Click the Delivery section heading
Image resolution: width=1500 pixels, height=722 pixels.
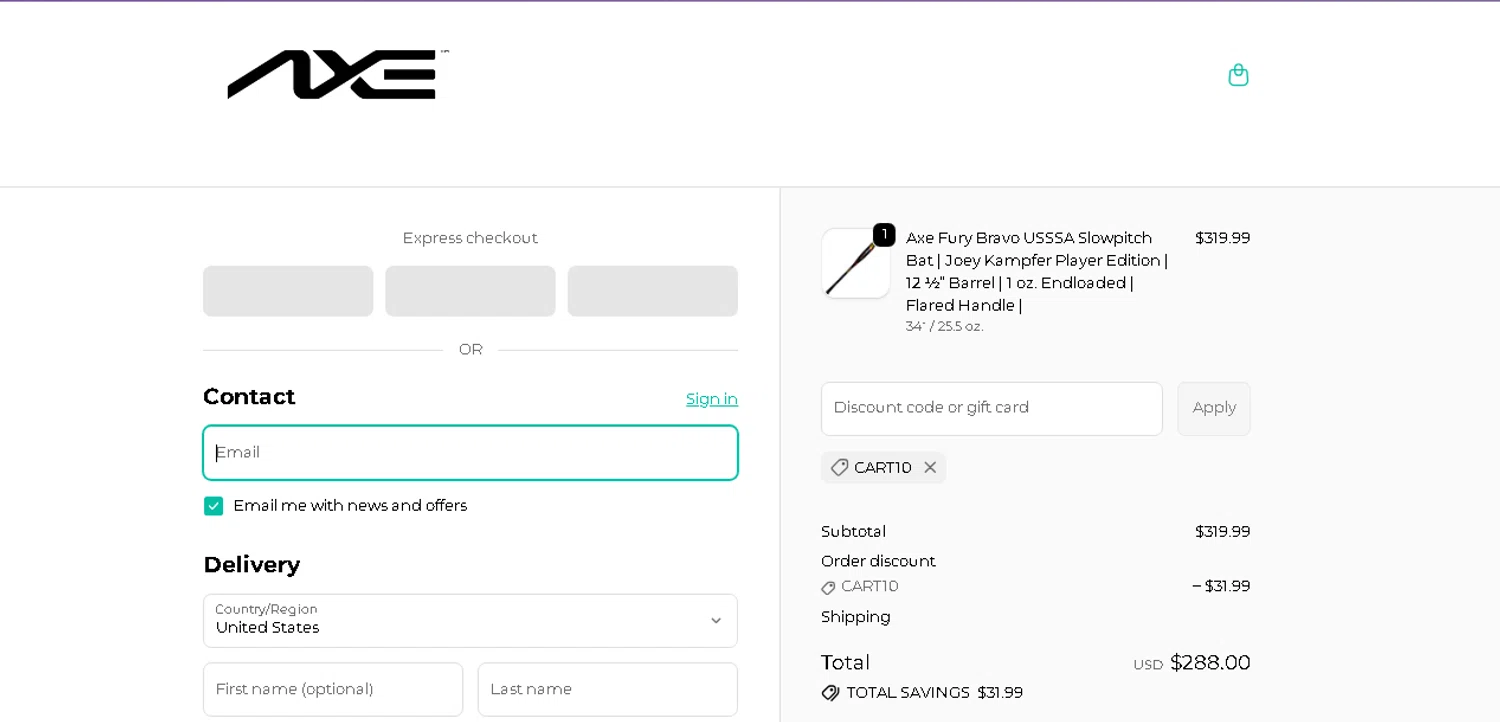tap(252, 565)
